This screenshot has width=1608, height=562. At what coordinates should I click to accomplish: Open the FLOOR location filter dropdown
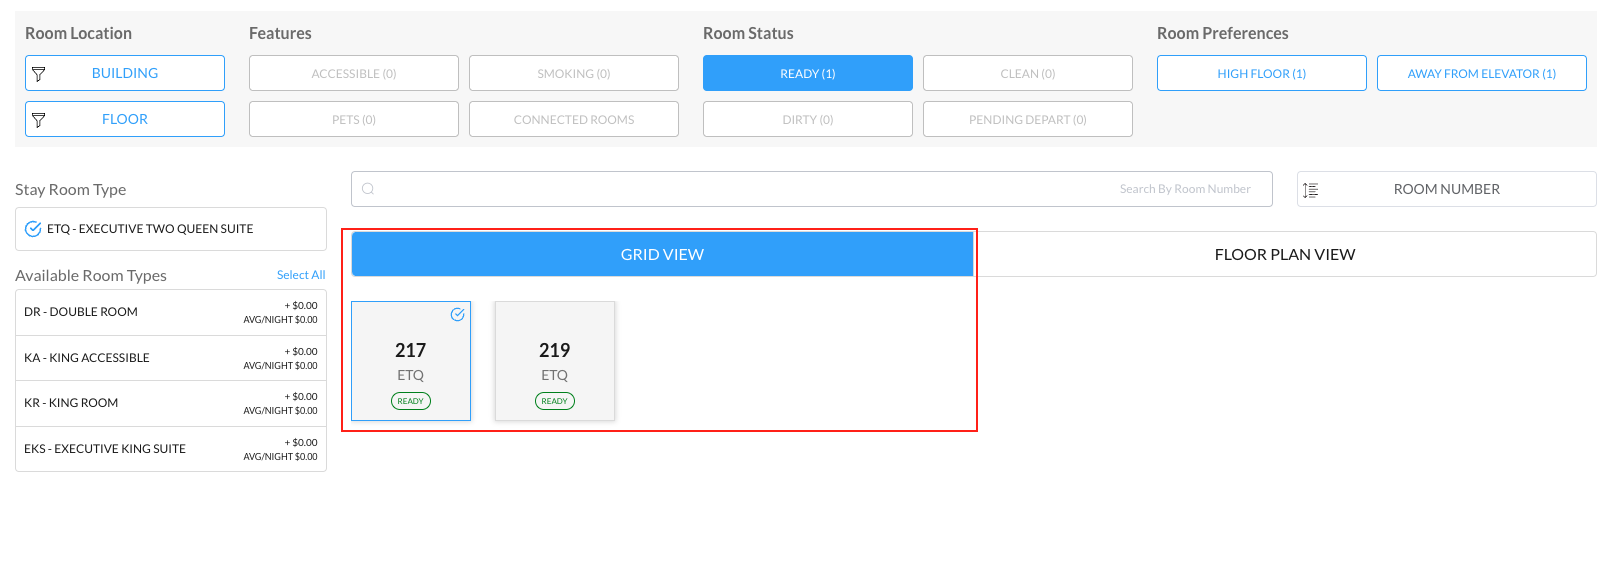[125, 119]
